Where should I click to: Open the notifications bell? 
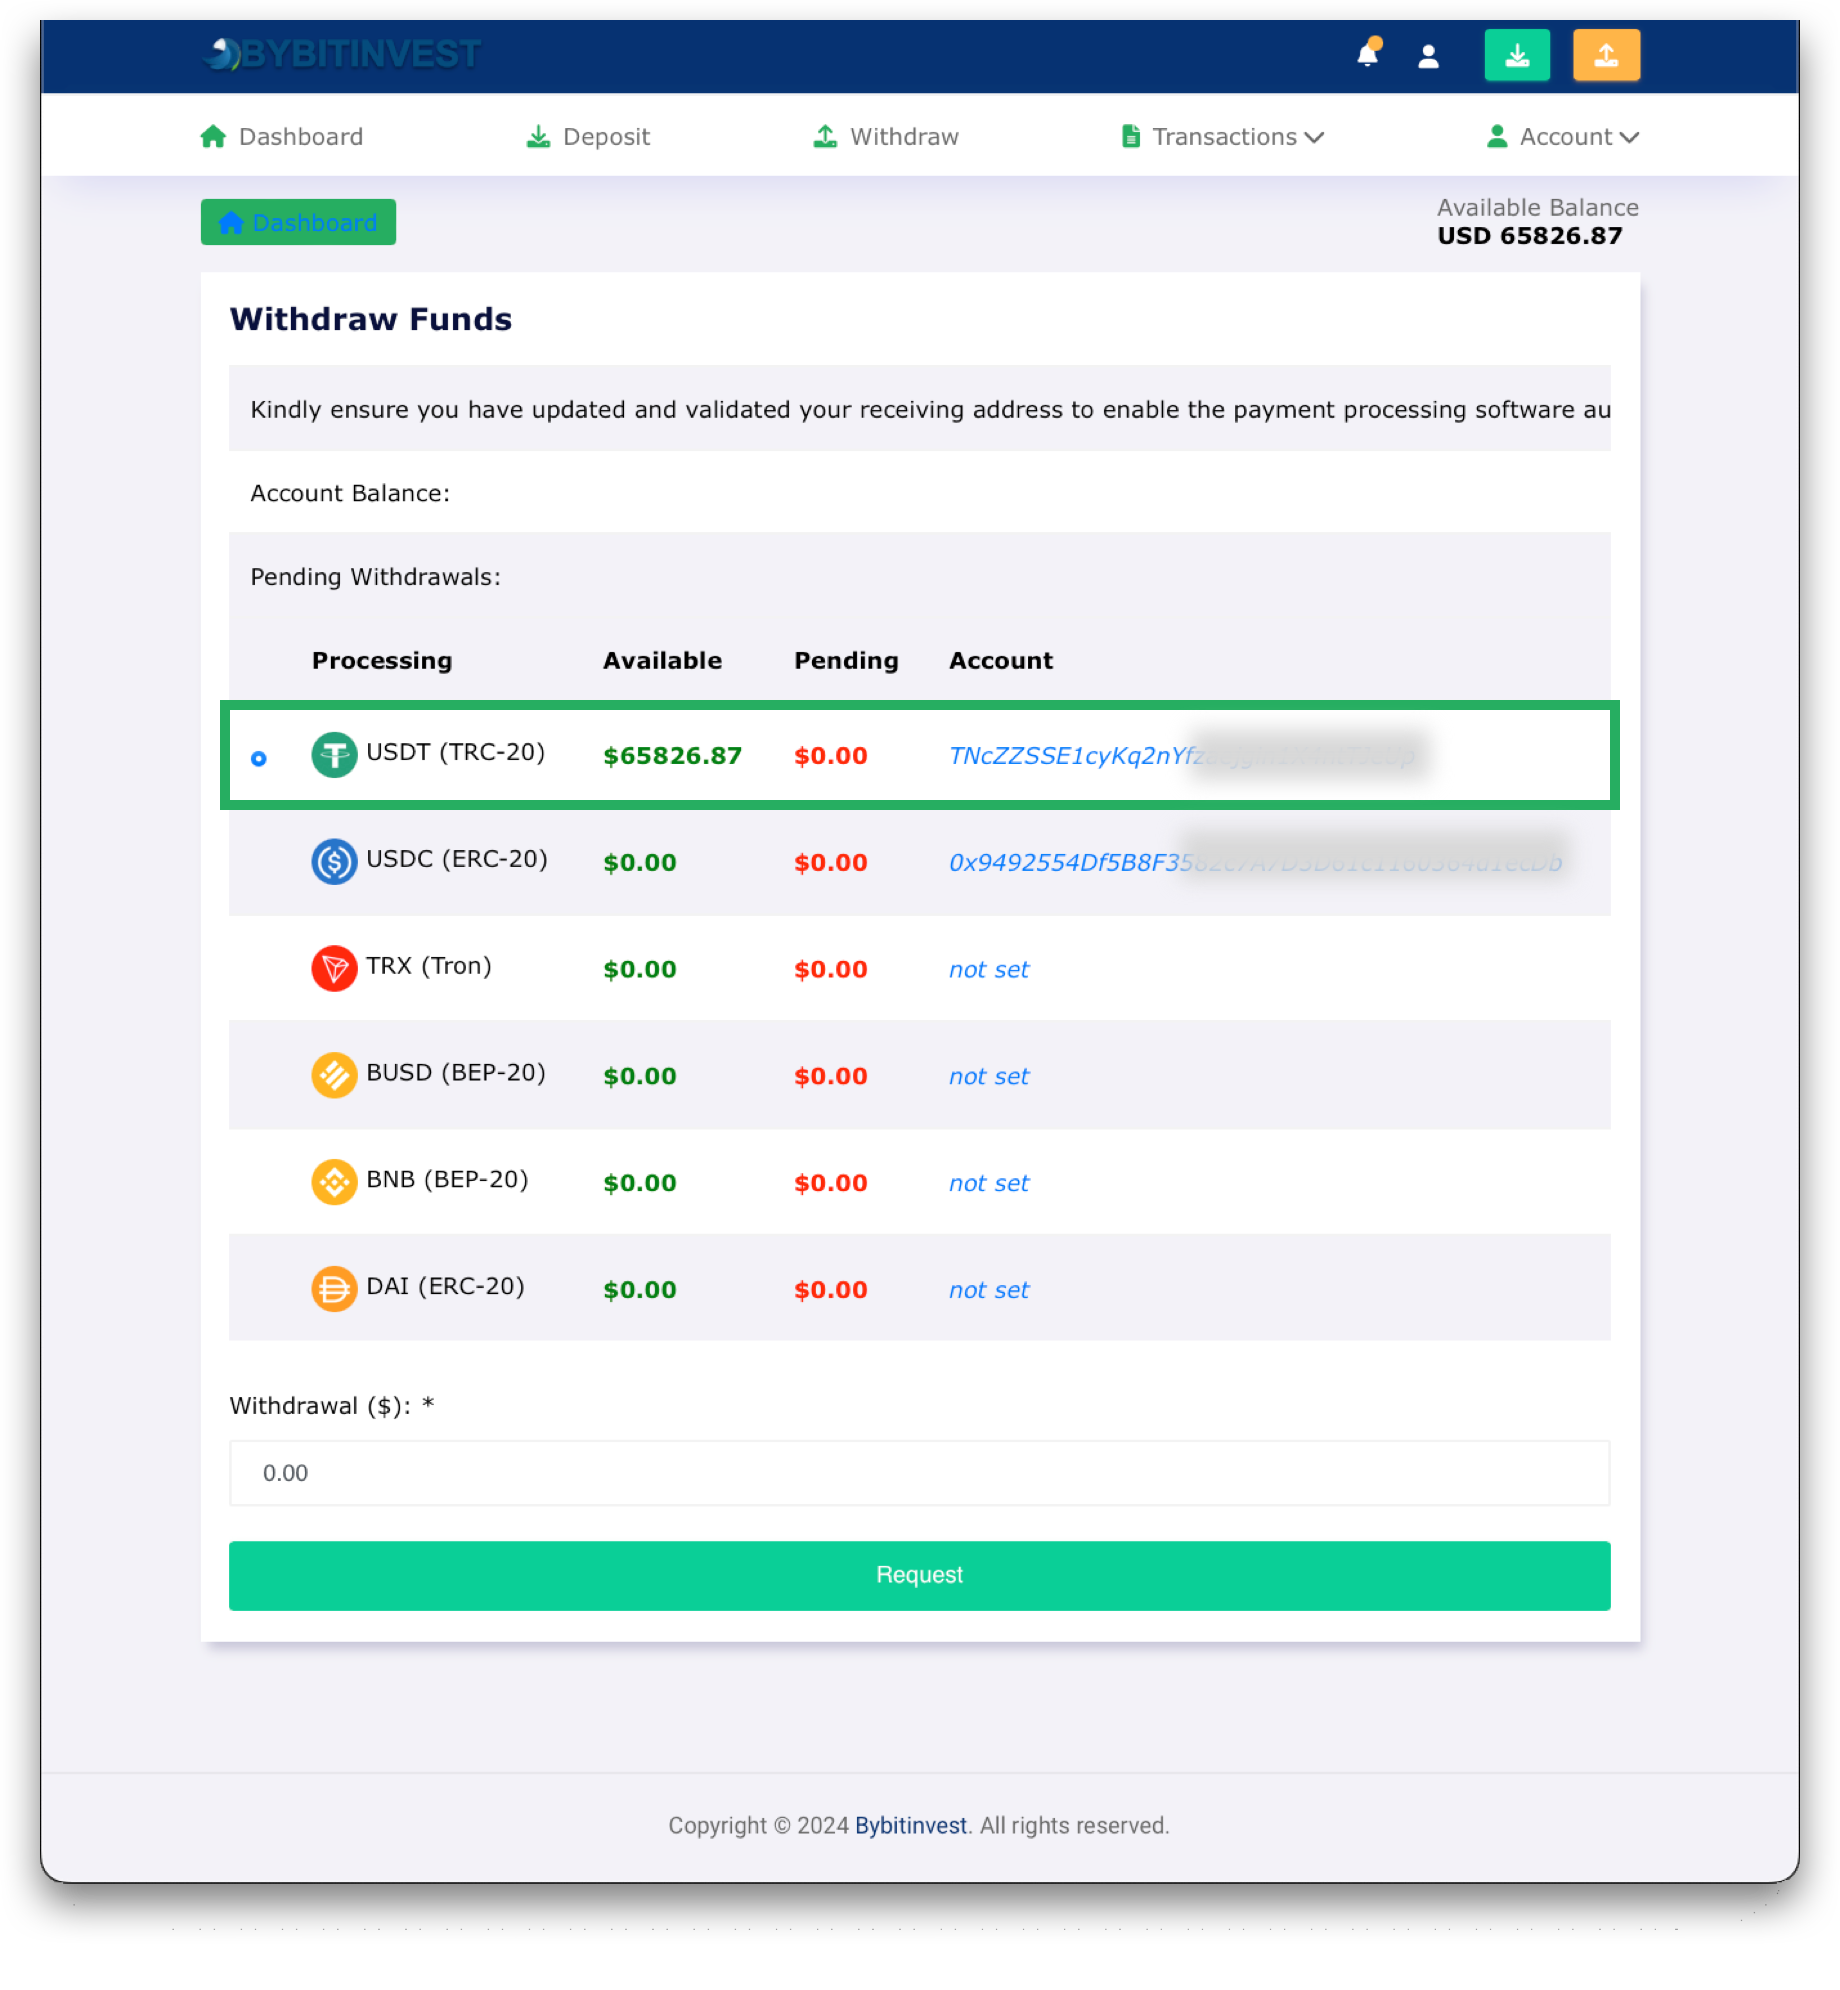pyautogui.click(x=1368, y=53)
